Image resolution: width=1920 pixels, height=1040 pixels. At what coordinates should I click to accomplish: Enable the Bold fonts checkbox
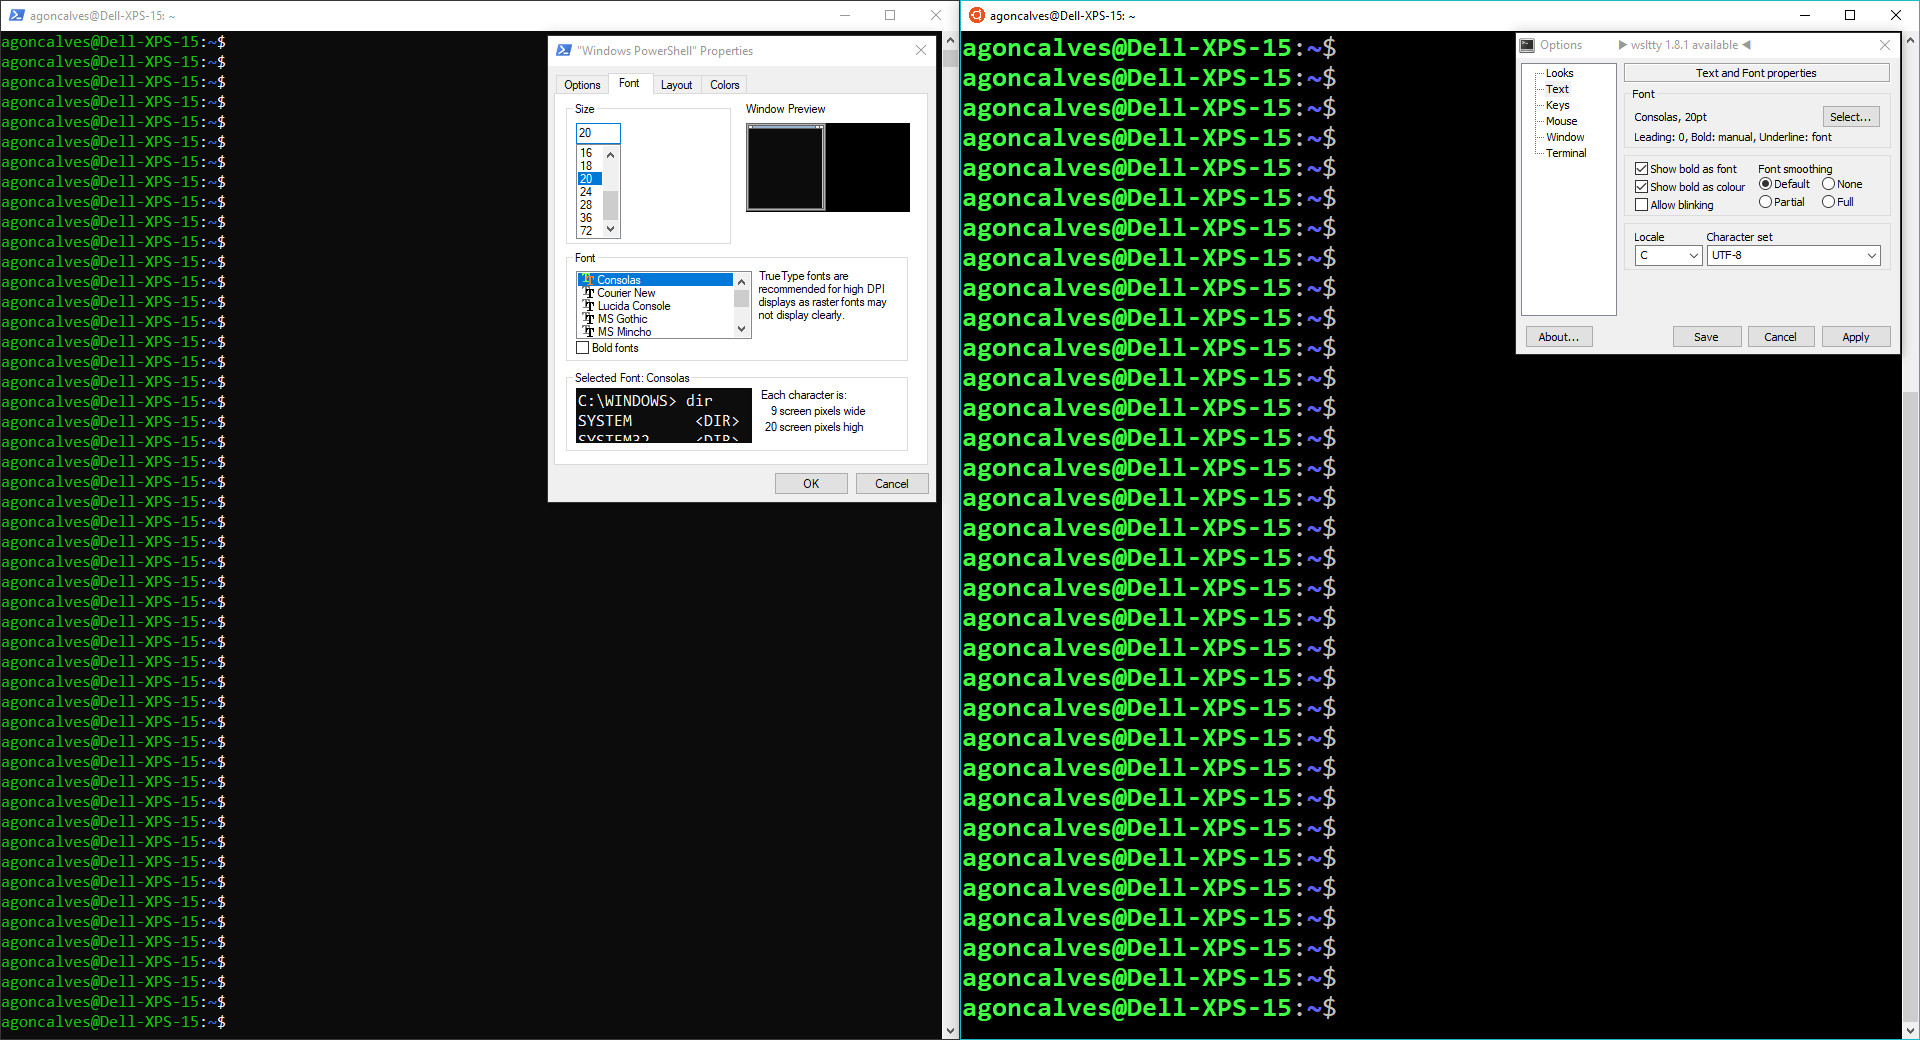pyautogui.click(x=583, y=348)
